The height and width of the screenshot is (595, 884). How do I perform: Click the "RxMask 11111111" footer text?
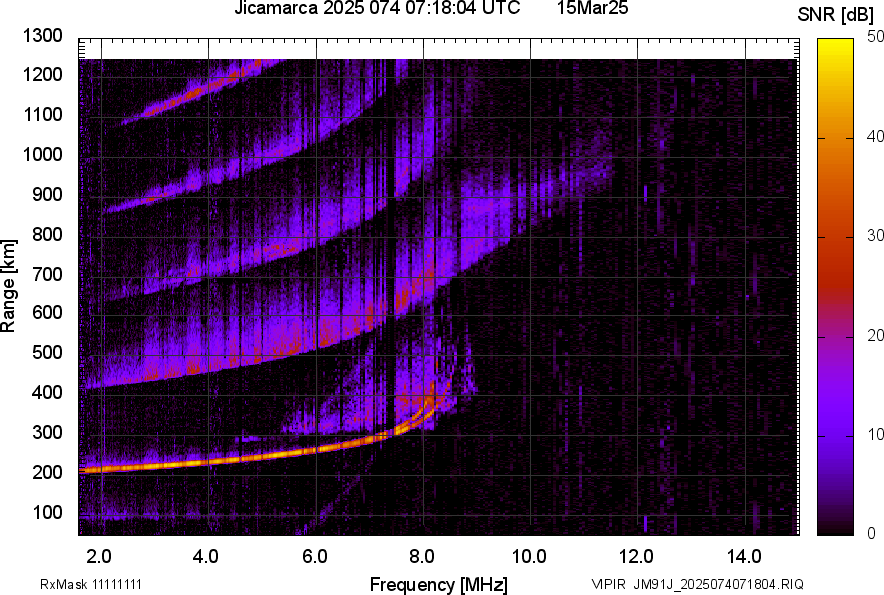(91, 584)
